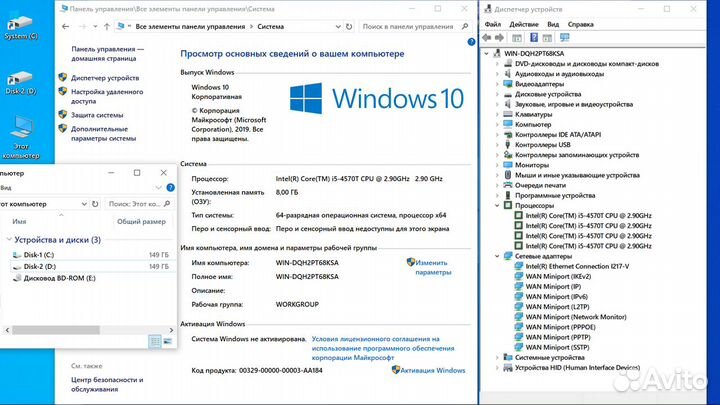Expand Дисковые устройства node
Screen dimensions: 720x405
click(x=497, y=94)
